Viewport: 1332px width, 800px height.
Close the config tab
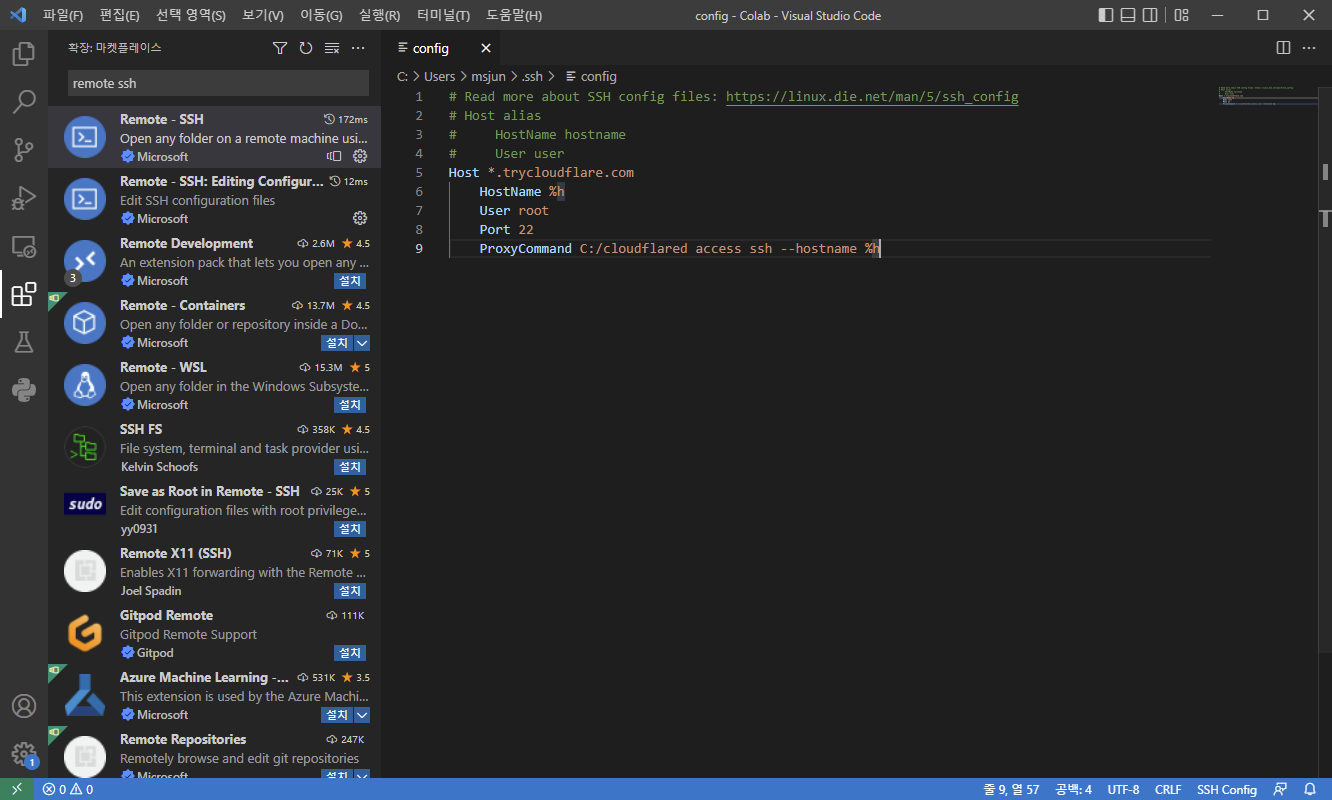point(486,48)
